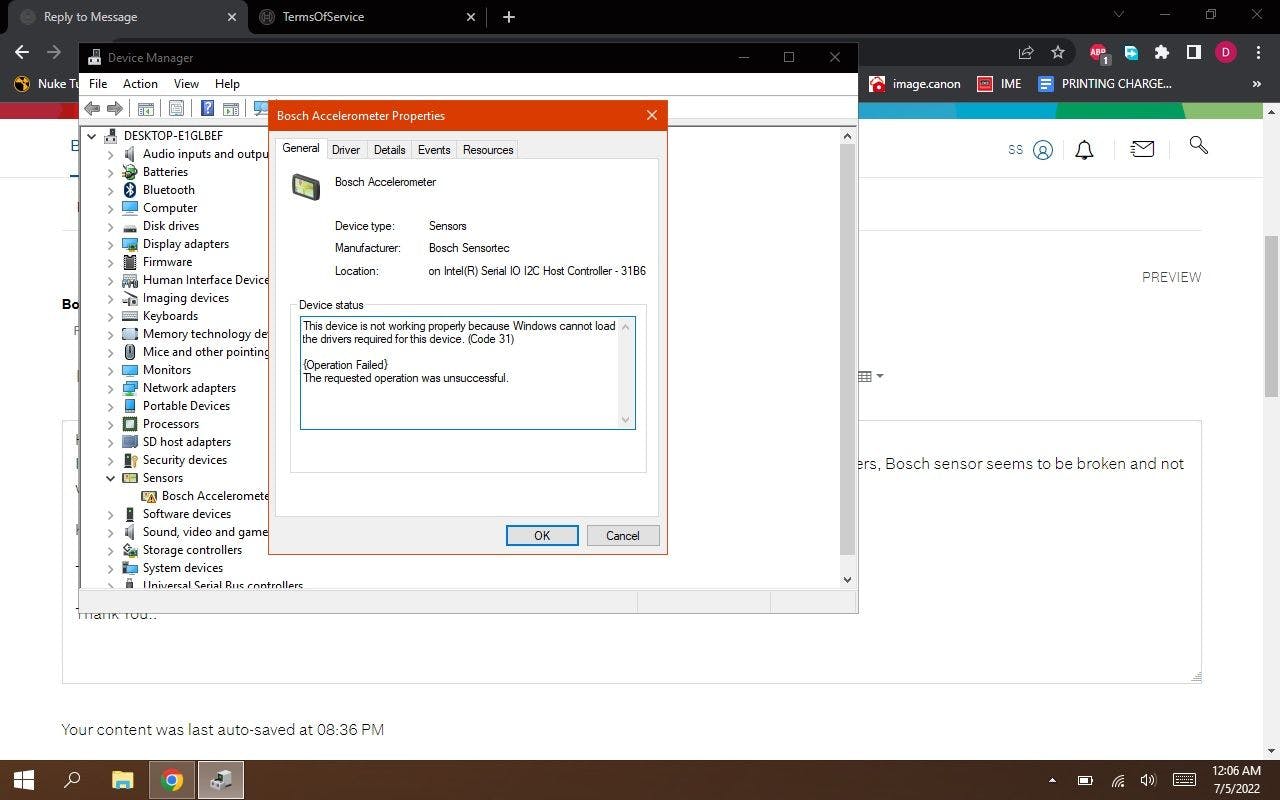Bookmark page with star icon
Screen dimensions: 1280x800
click(x=1058, y=52)
